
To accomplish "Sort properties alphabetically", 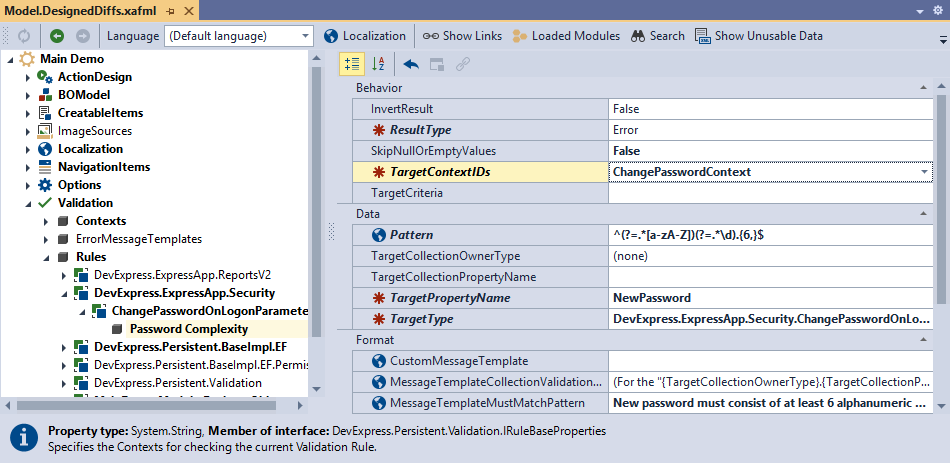I will point(378,64).
